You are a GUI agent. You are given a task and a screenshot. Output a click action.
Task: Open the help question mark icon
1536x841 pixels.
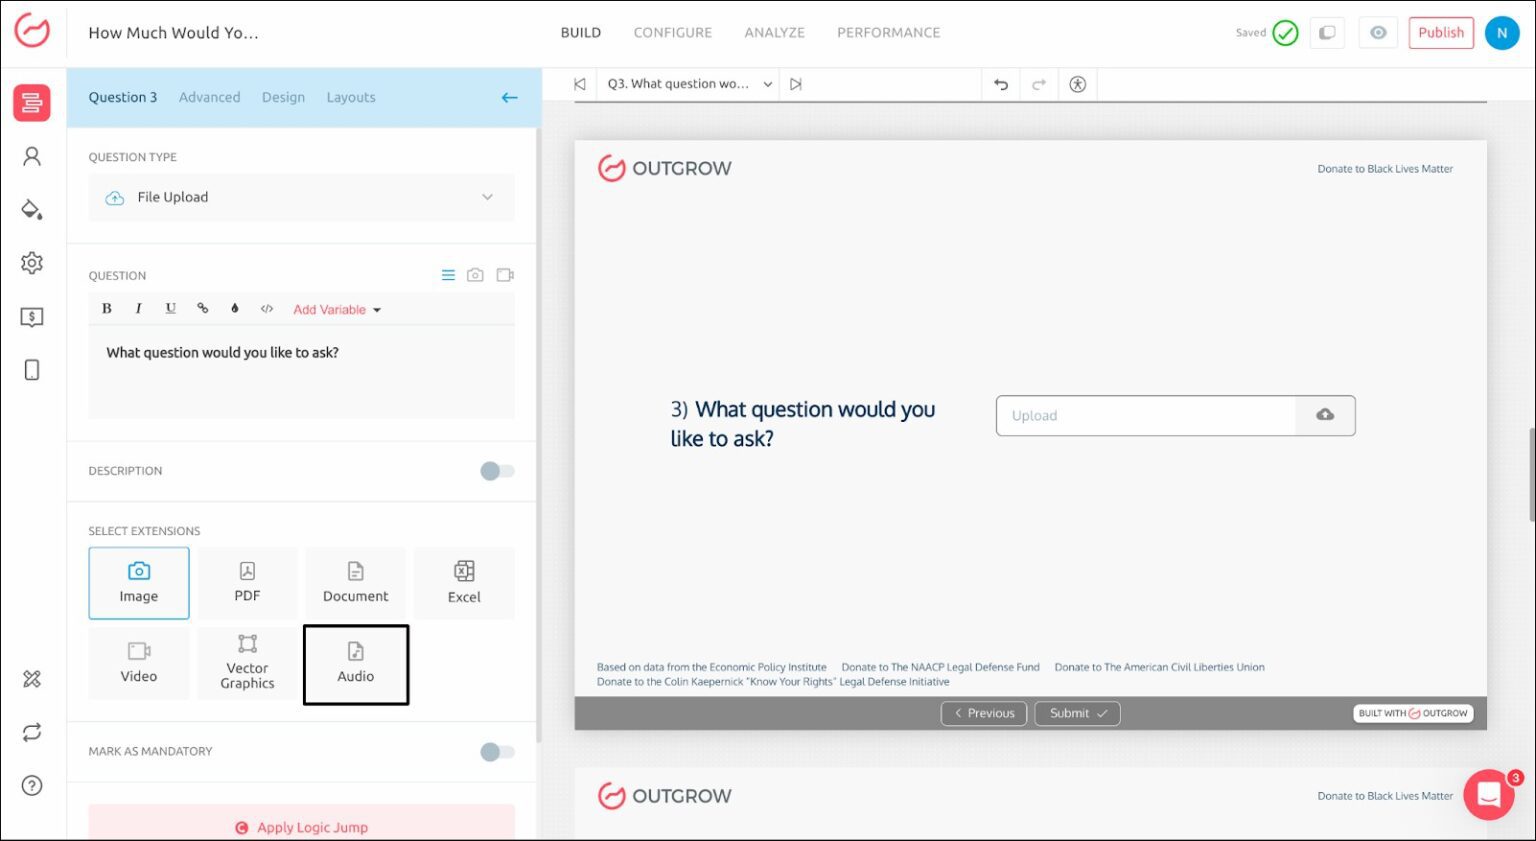[x=32, y=786]
